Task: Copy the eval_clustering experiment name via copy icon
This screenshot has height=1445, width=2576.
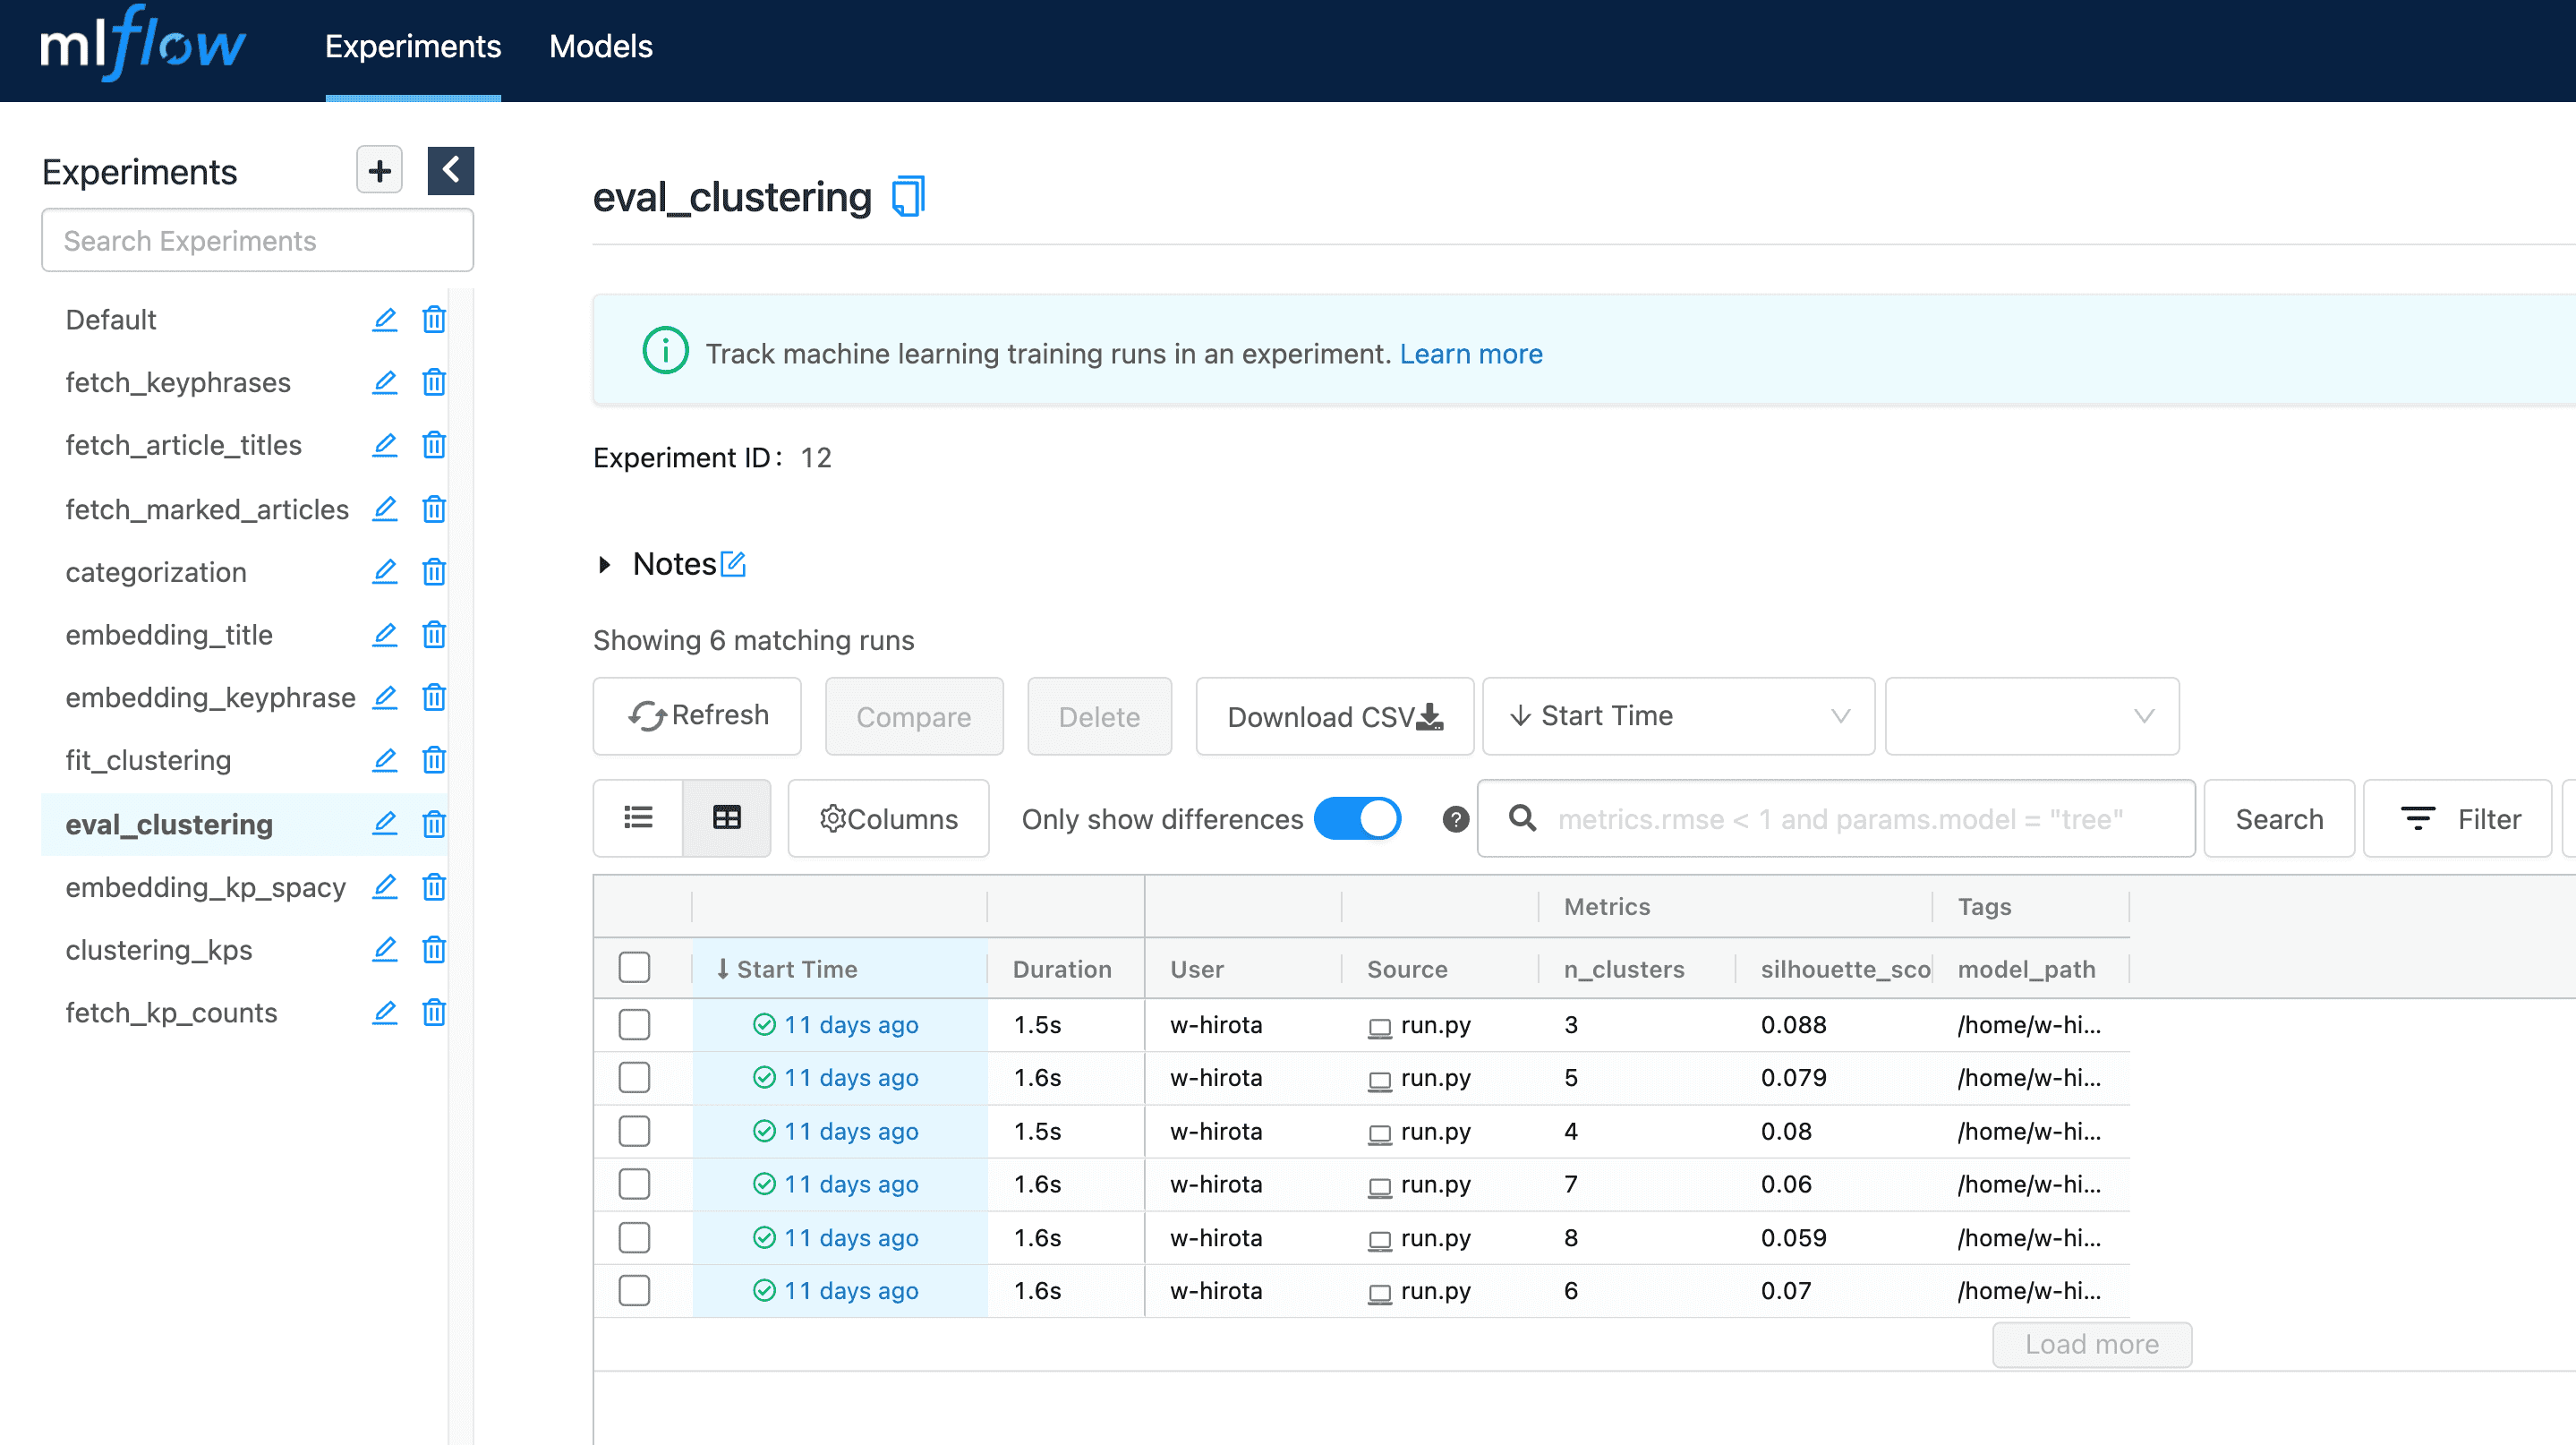Action: 908,196
